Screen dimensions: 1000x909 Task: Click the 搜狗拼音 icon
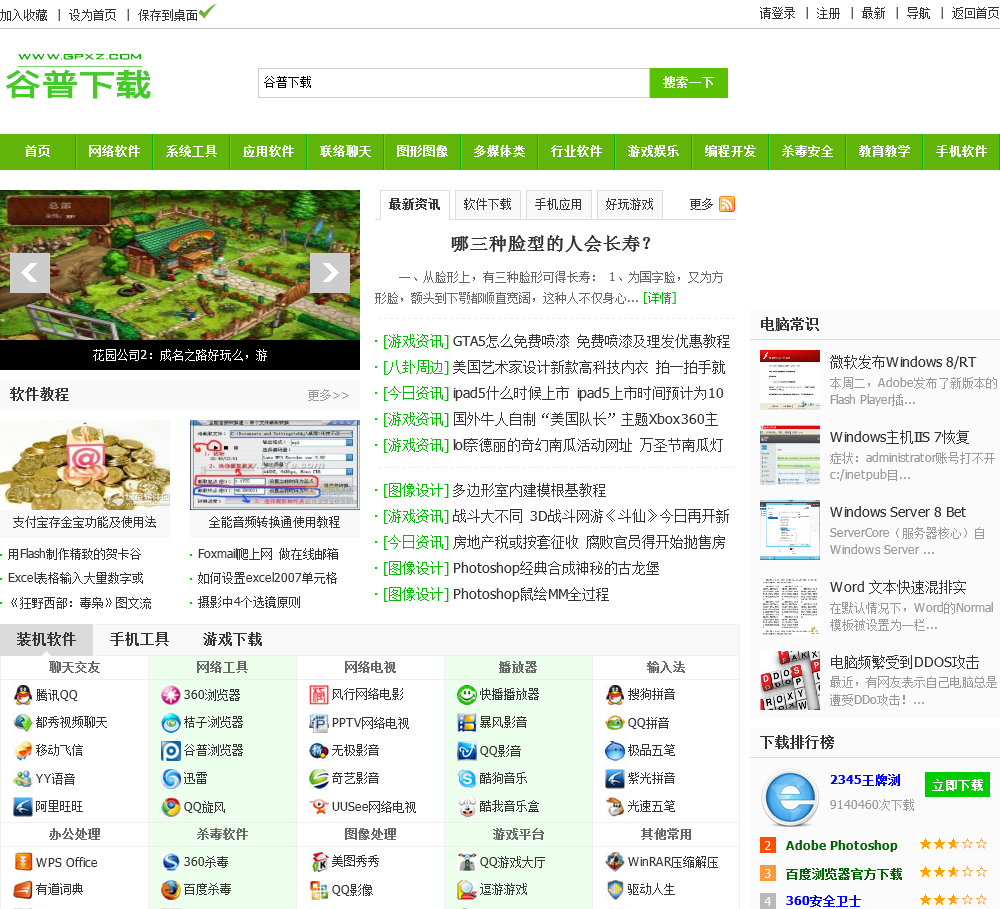point(615,695)
